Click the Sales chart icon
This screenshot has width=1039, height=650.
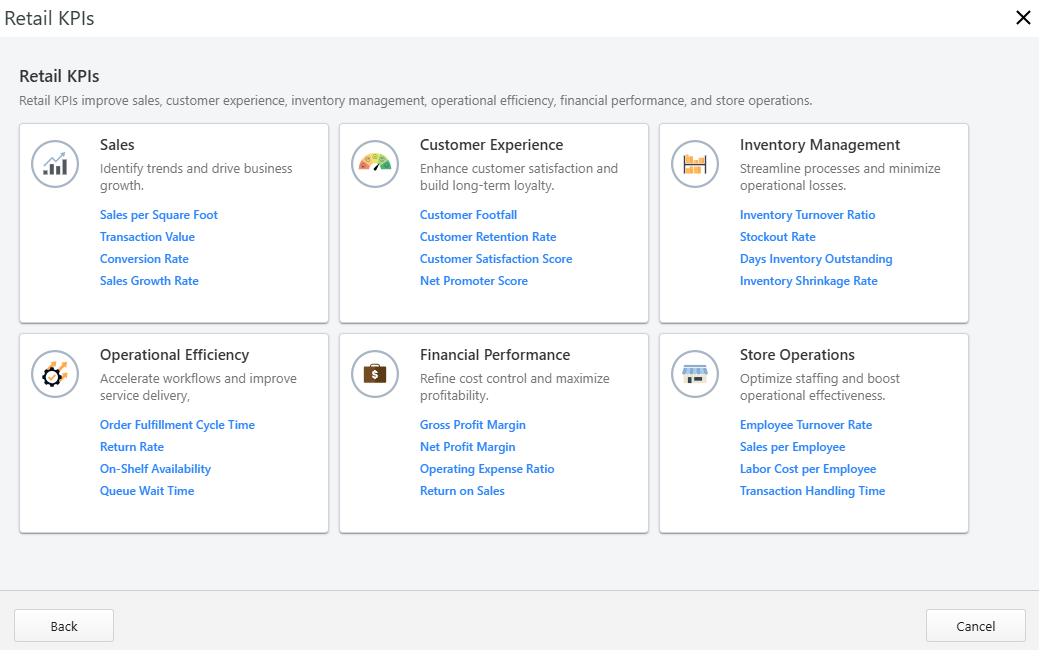pos(55,164)
